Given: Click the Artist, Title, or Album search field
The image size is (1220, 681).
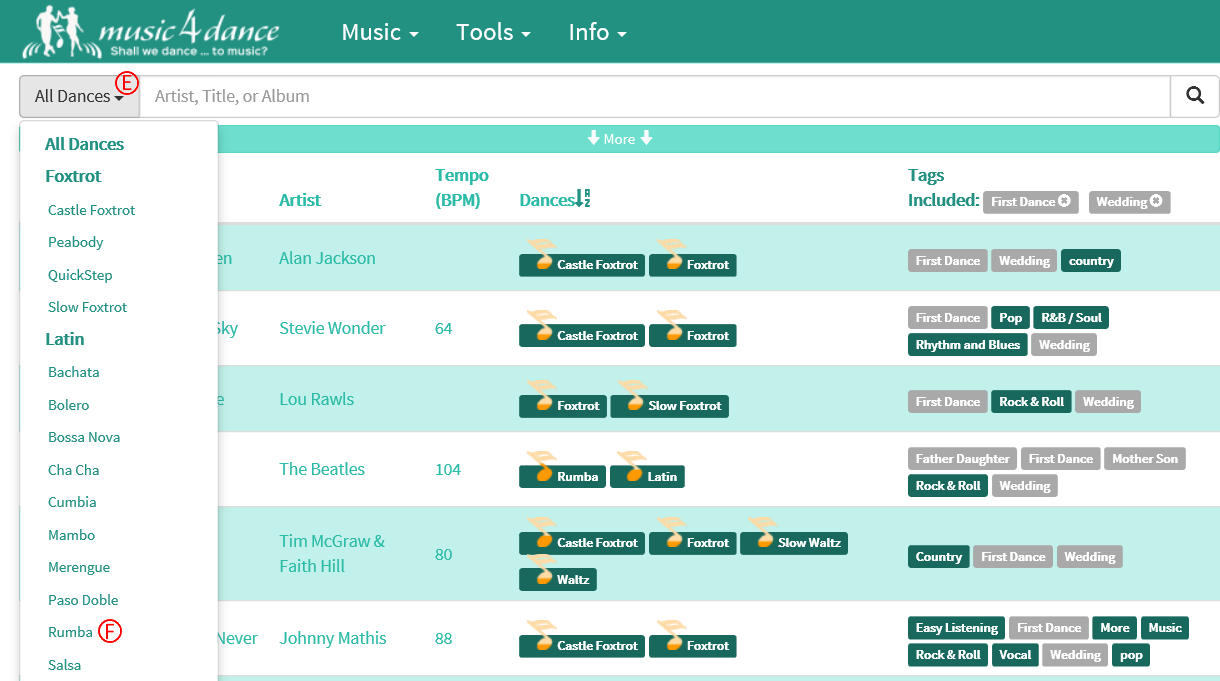Looking at the screenshot, I should [654, 96].
